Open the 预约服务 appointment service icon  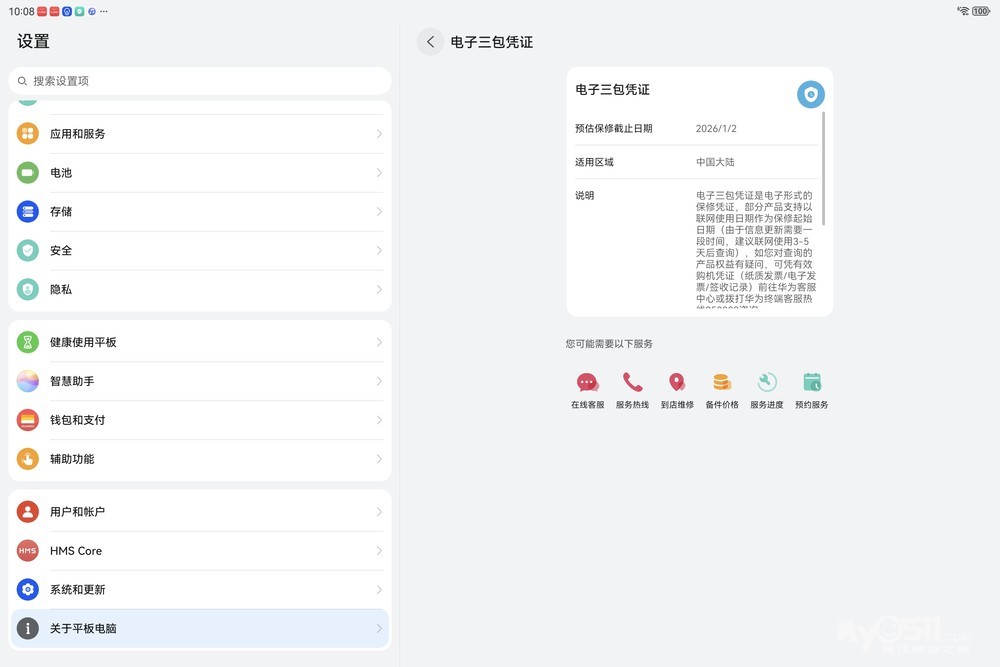click(x=812, y=383)
